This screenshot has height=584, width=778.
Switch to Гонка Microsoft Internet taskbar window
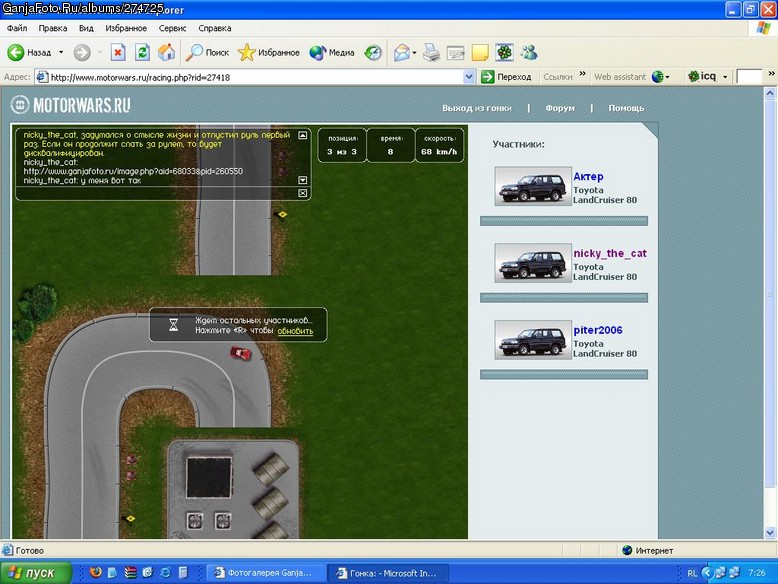(388, 573)
